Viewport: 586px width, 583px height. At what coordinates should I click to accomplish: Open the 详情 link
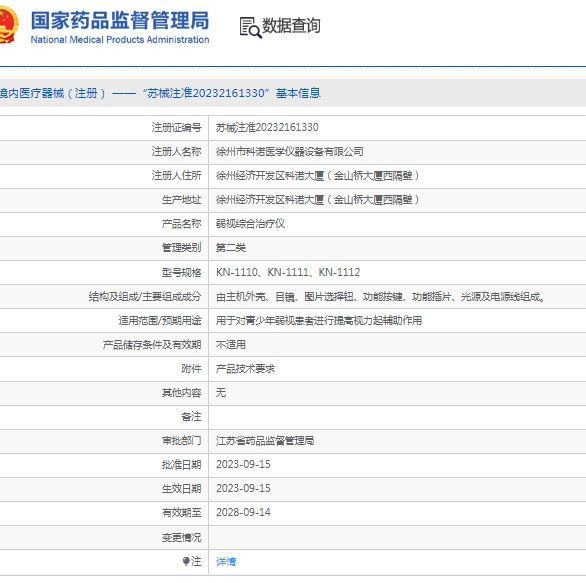(226, 561)
